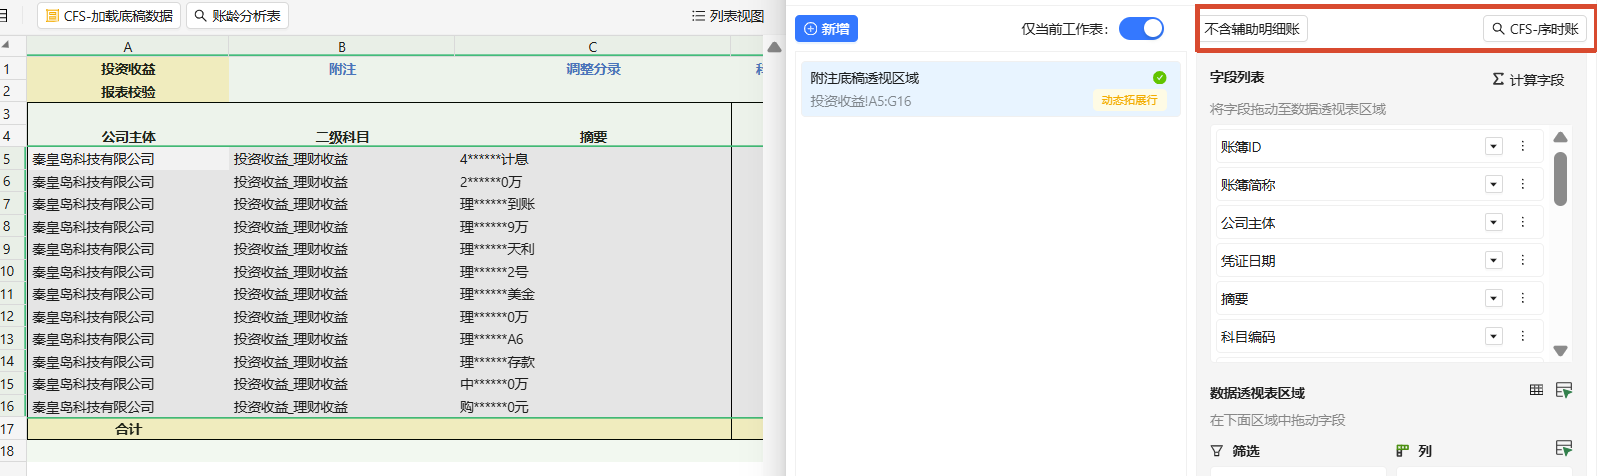Image resolution: width=1597 pixels, height=476 pixels.
Task: Click the 摘要 column heading in sheet
Action: (x=593, y=137)
